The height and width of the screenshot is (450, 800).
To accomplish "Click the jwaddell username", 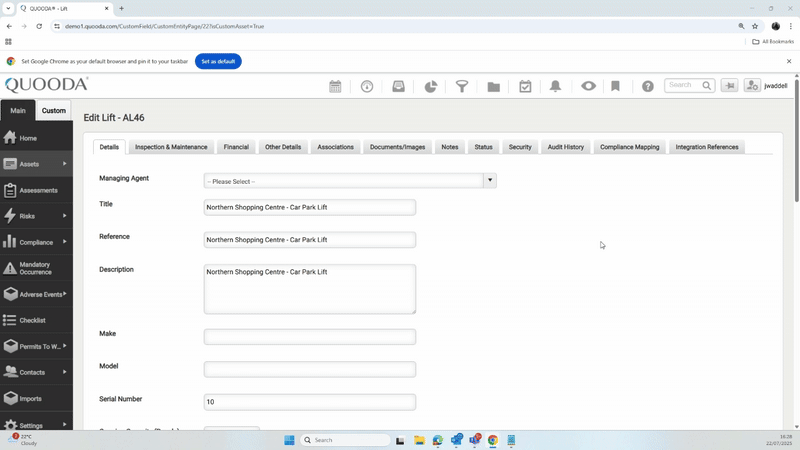I will coord(776,86).
